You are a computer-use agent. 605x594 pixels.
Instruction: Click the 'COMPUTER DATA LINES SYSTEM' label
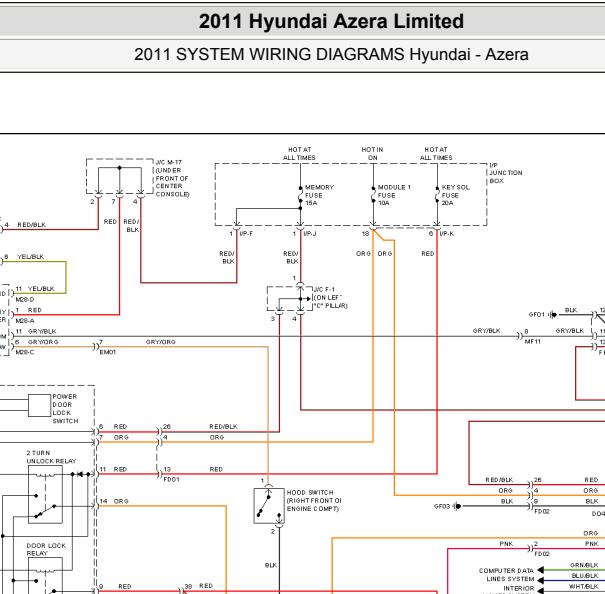pyautogui.click(x=506, y=575)
